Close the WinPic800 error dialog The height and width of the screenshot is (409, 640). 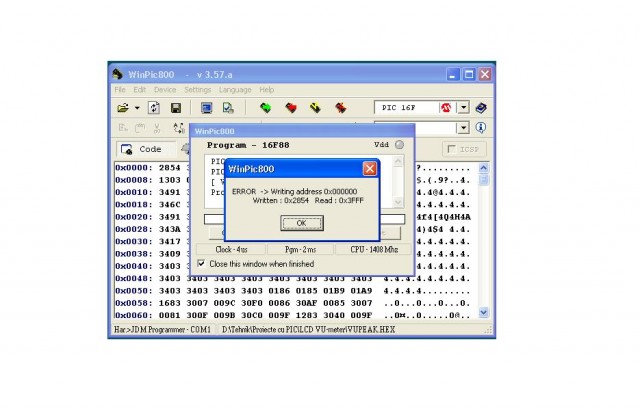tap(370, 169)
